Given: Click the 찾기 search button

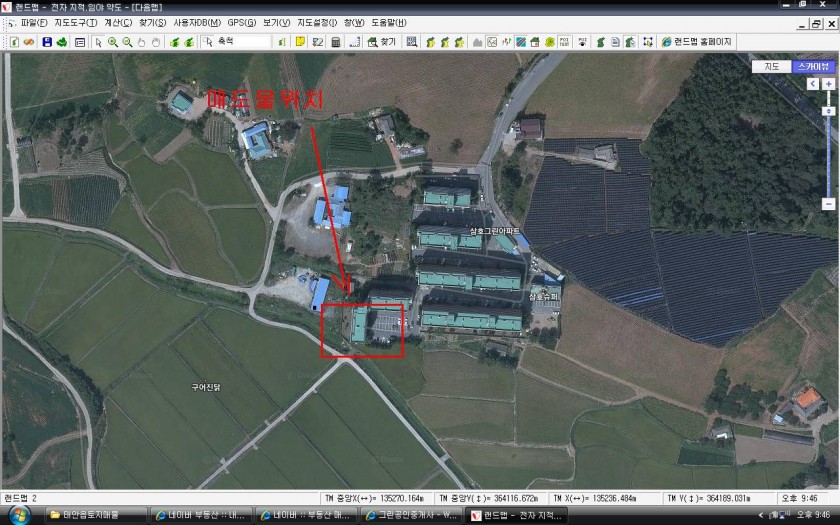Looking at the screenshot, I should pyautogui.click(x=382, y=42).
